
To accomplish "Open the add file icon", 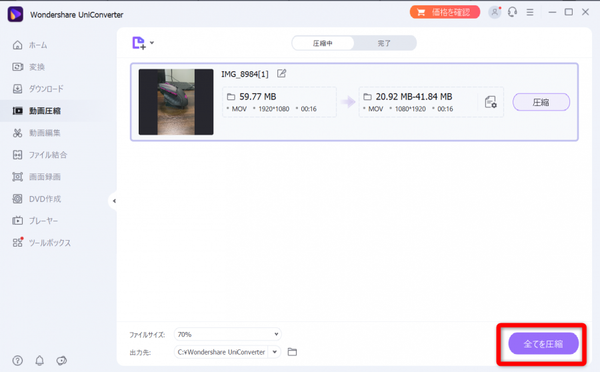I will [x=139, y=43].
